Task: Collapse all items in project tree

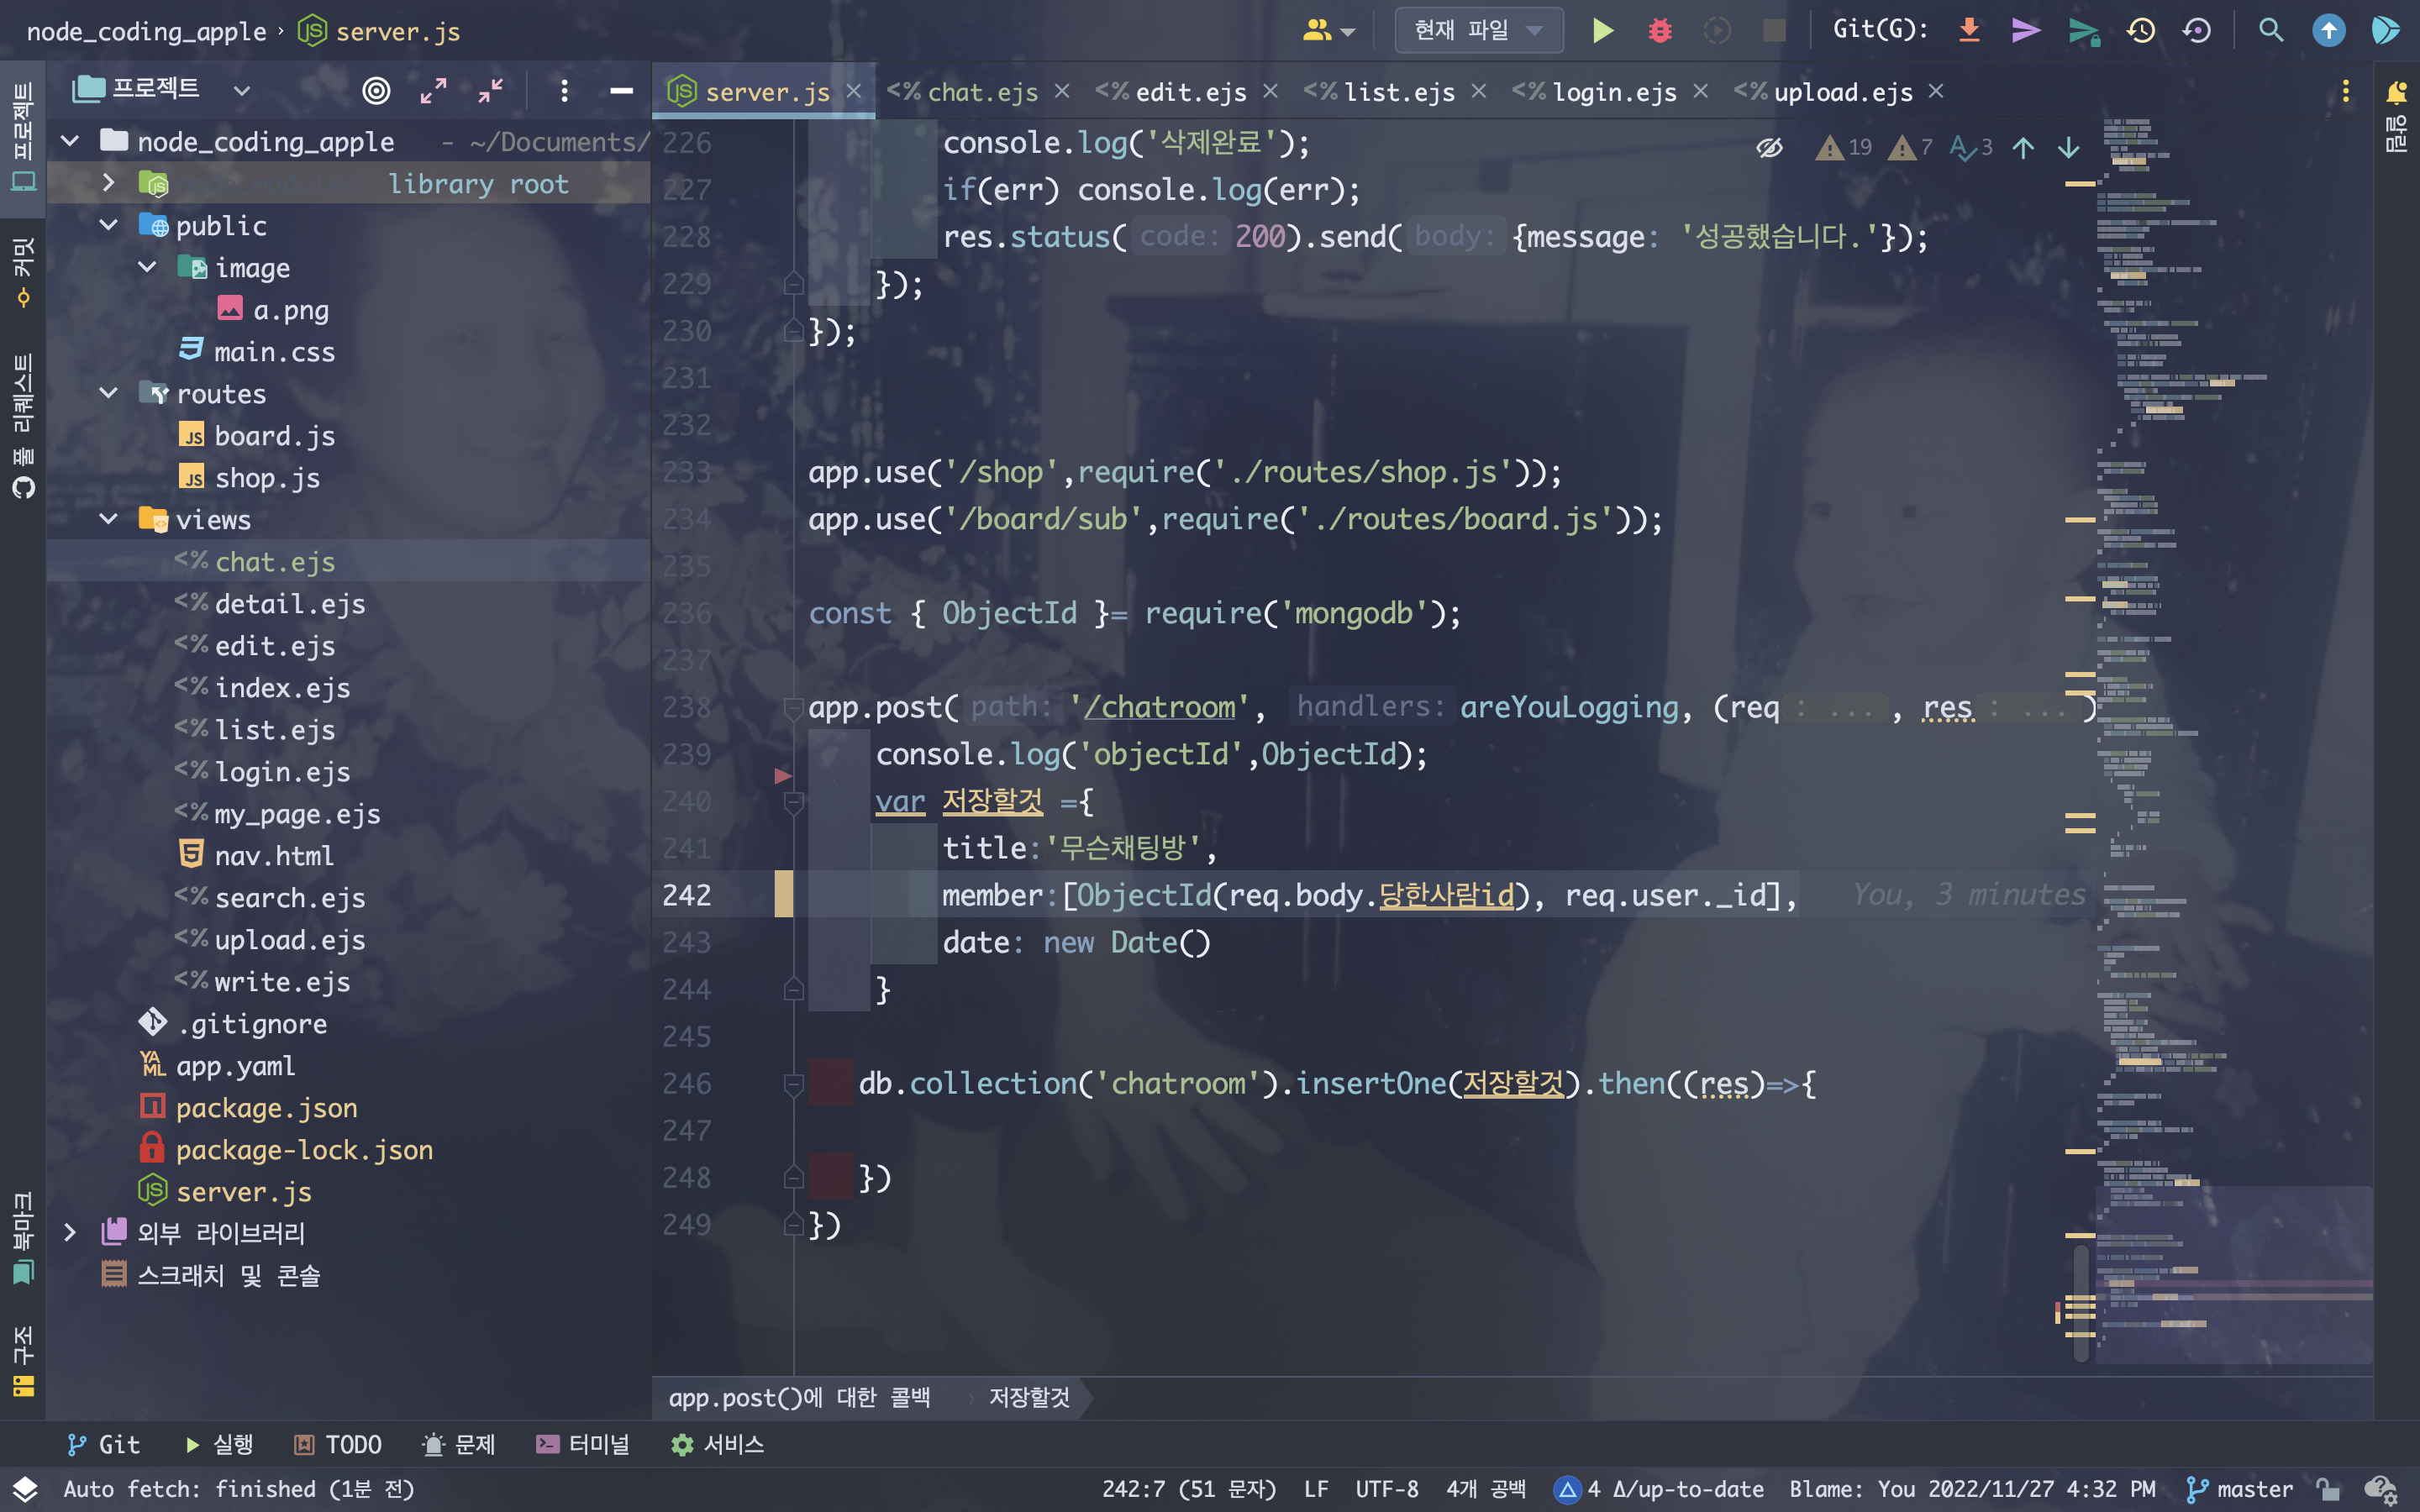Action: click(x=490, y=91)
